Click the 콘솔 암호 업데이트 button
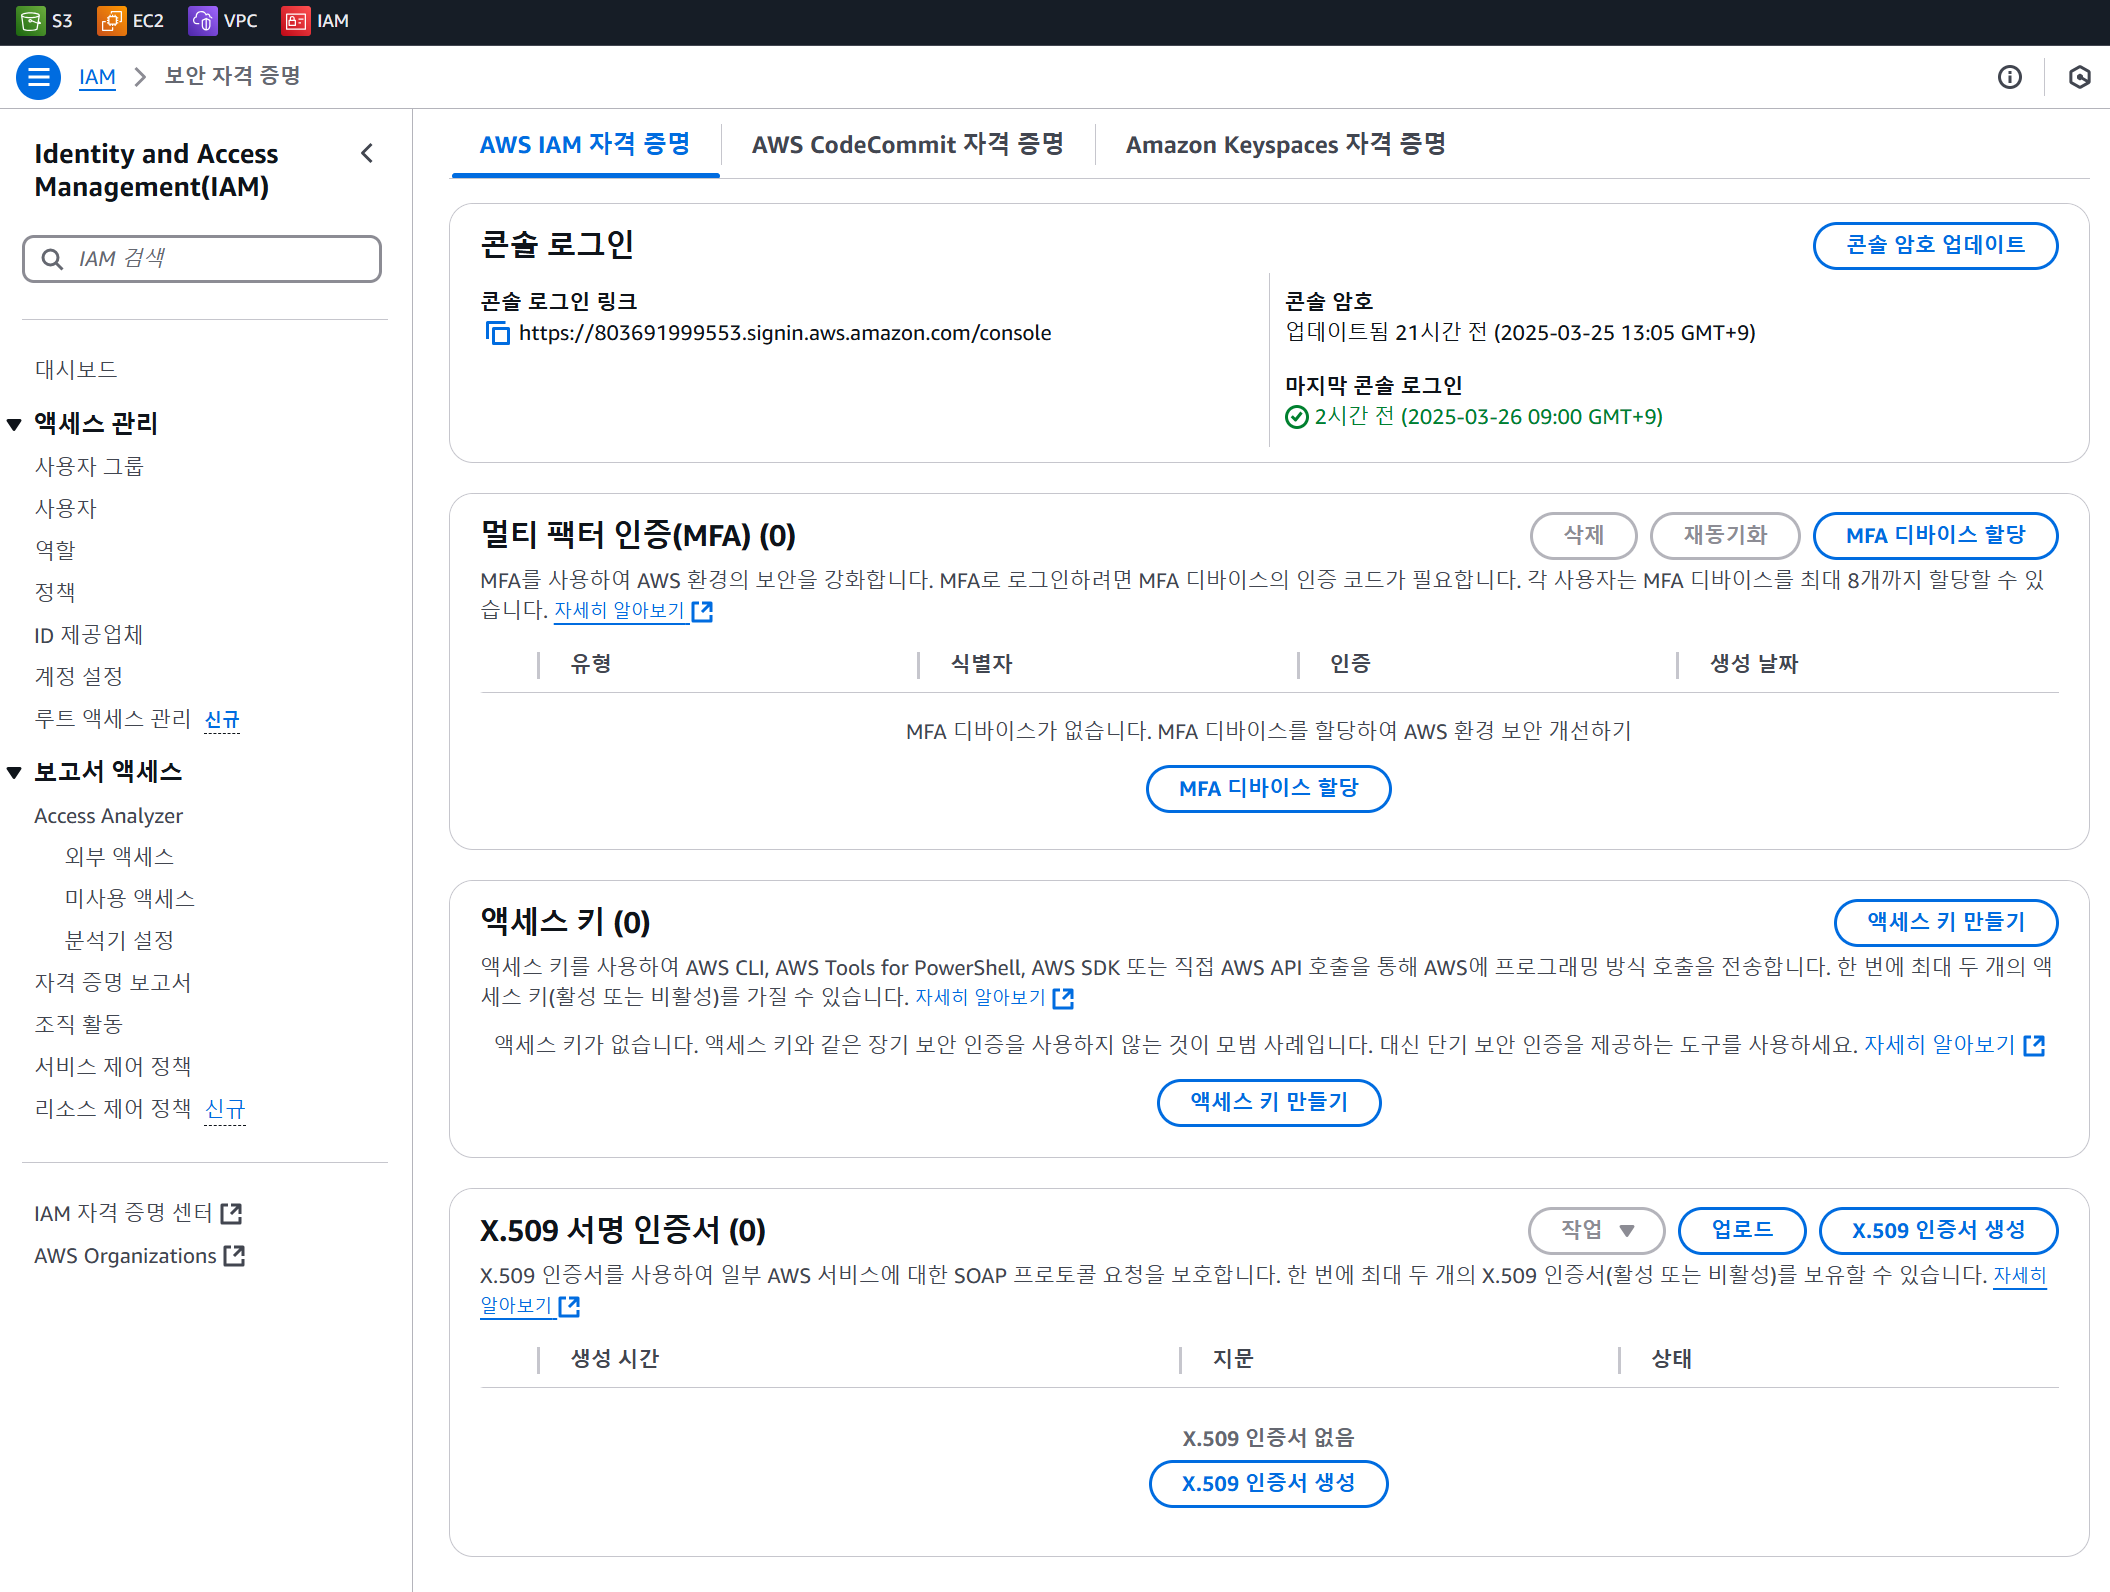This screenshot has width=2110, height=1592. point(1934,245)
